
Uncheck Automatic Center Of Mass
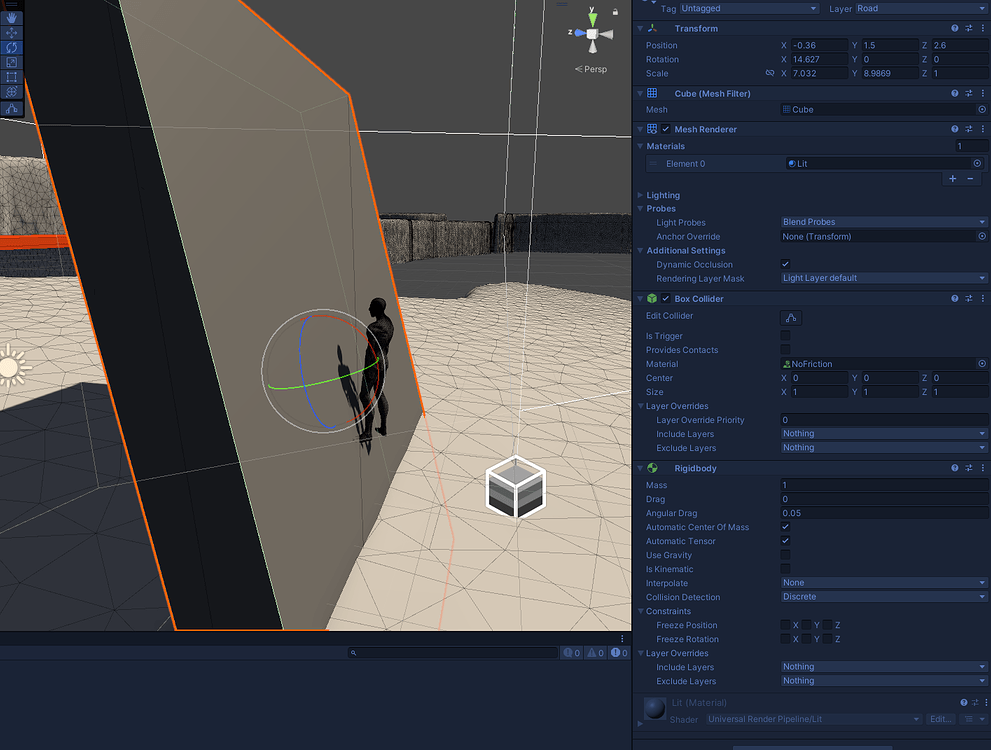pyautogui.click(x=785, y=527)
